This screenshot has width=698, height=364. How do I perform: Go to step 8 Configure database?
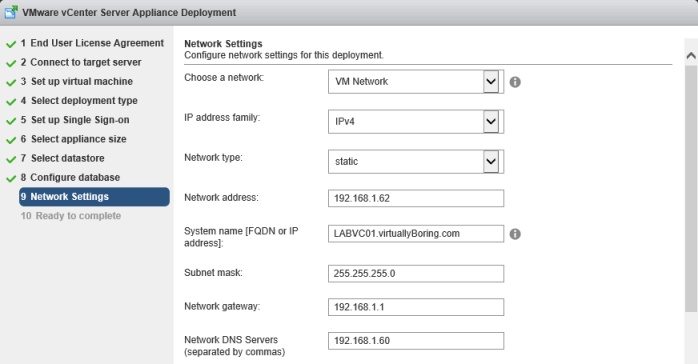tap(70, 177)
